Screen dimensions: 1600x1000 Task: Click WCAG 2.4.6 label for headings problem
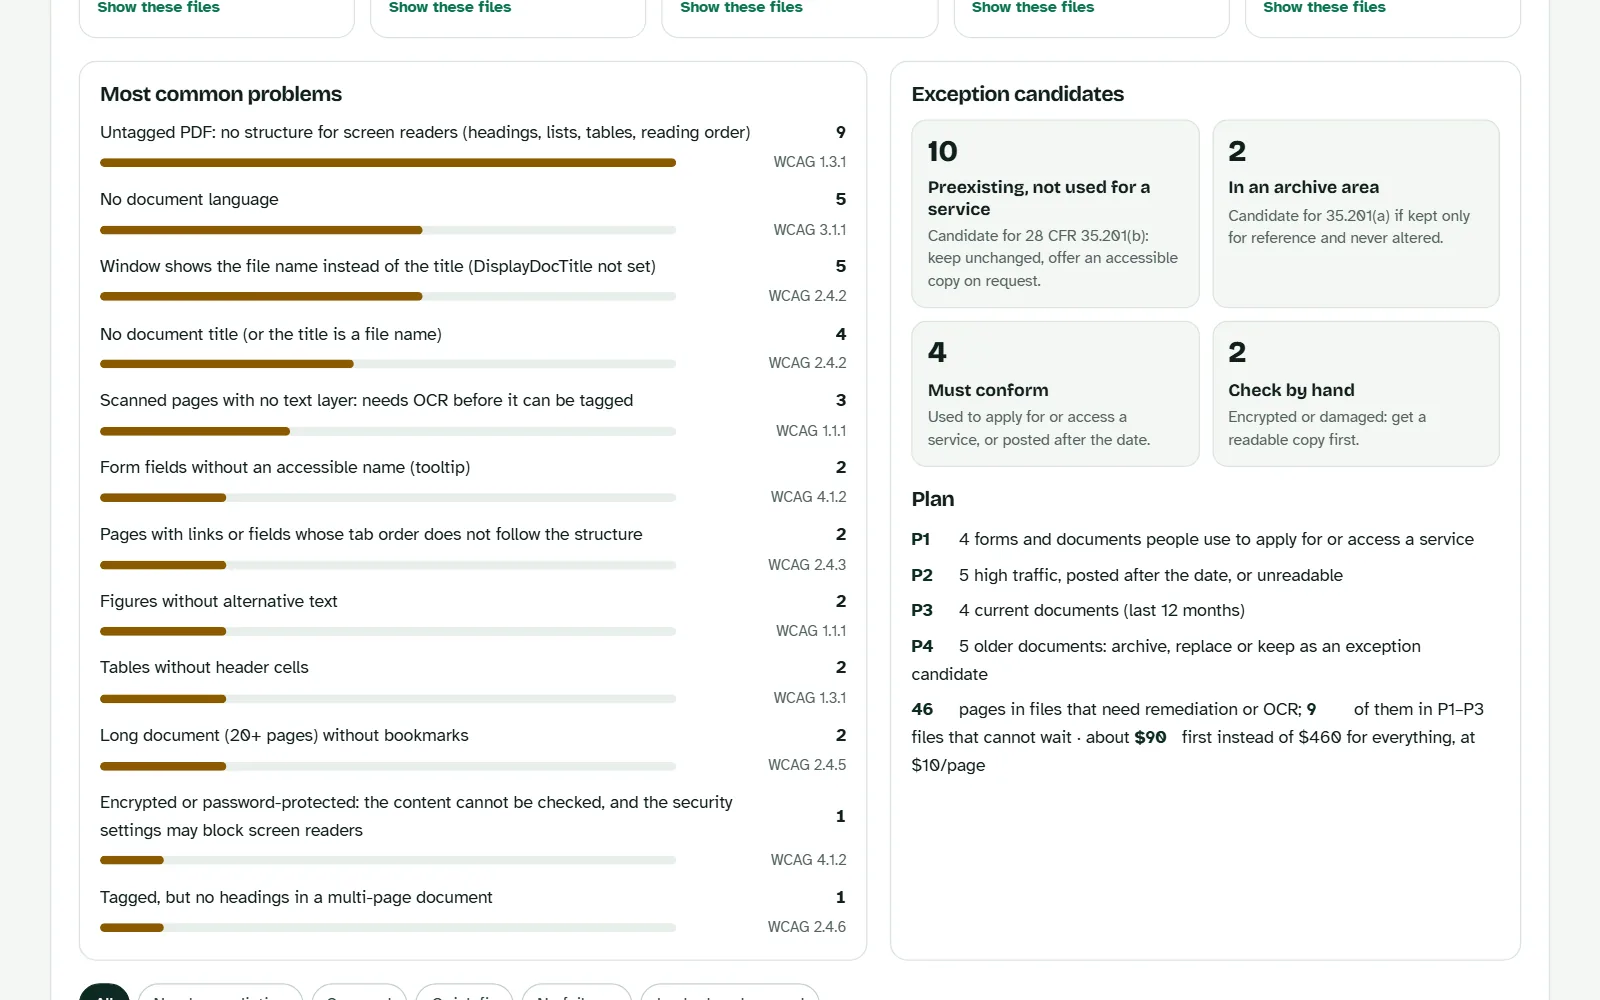(x=807, y=927)
